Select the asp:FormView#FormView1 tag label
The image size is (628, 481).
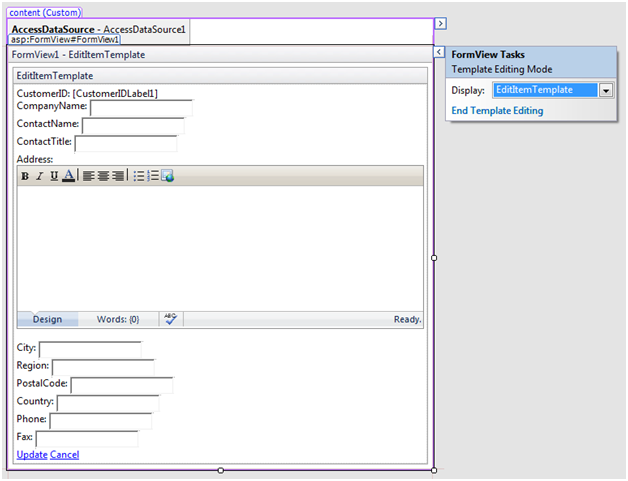(65, 40)
